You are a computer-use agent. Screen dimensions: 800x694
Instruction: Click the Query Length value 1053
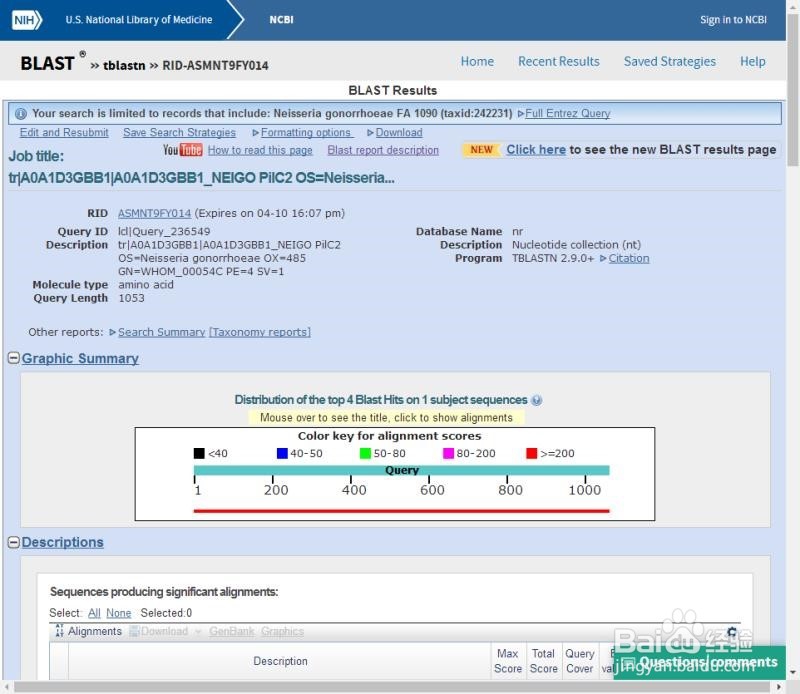pyautogui.click(x=131, y=298)
